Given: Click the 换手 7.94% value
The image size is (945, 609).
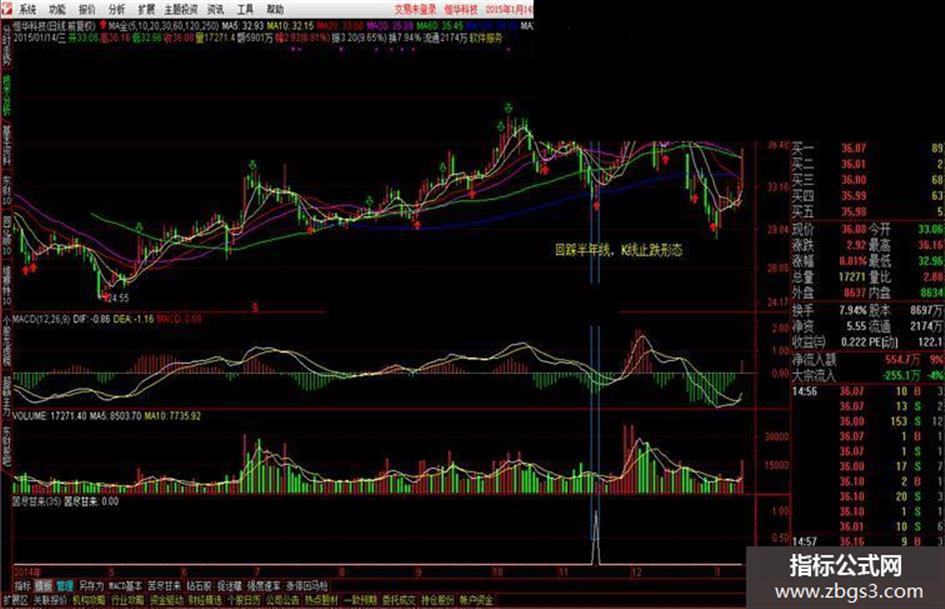Looking at the screenshot, I should [853, 311].
